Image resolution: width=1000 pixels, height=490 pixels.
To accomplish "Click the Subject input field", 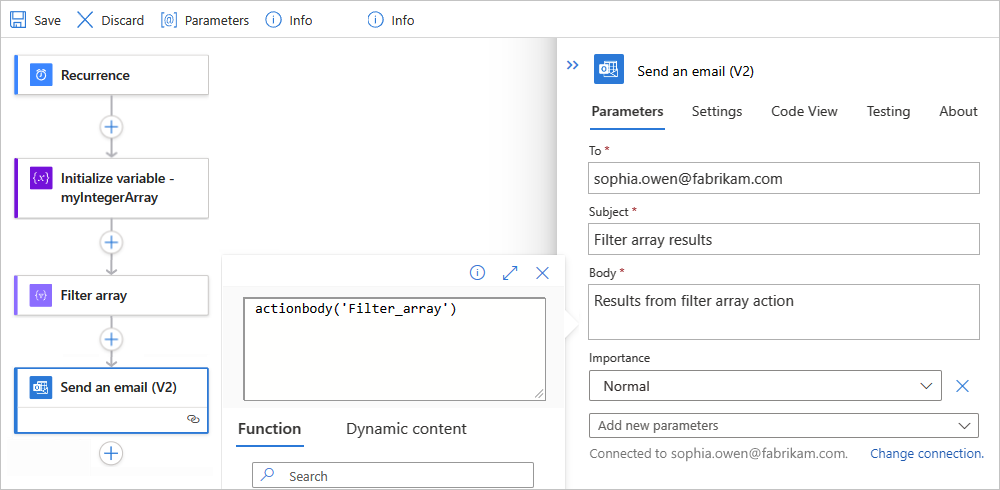I will coord(783,240).
